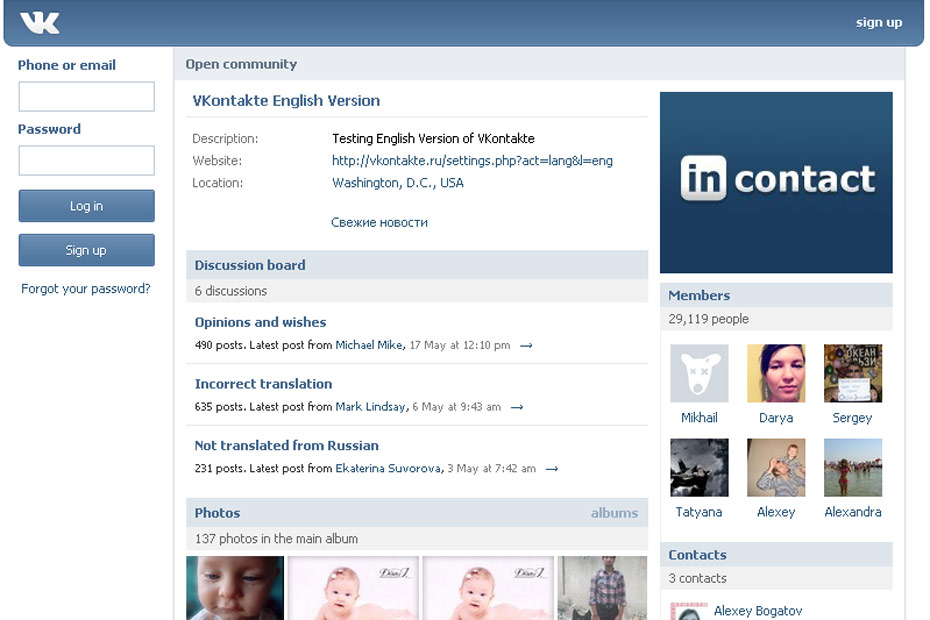Open the Forgot your password link
This screenshot has width=930, height=620.
86,289
